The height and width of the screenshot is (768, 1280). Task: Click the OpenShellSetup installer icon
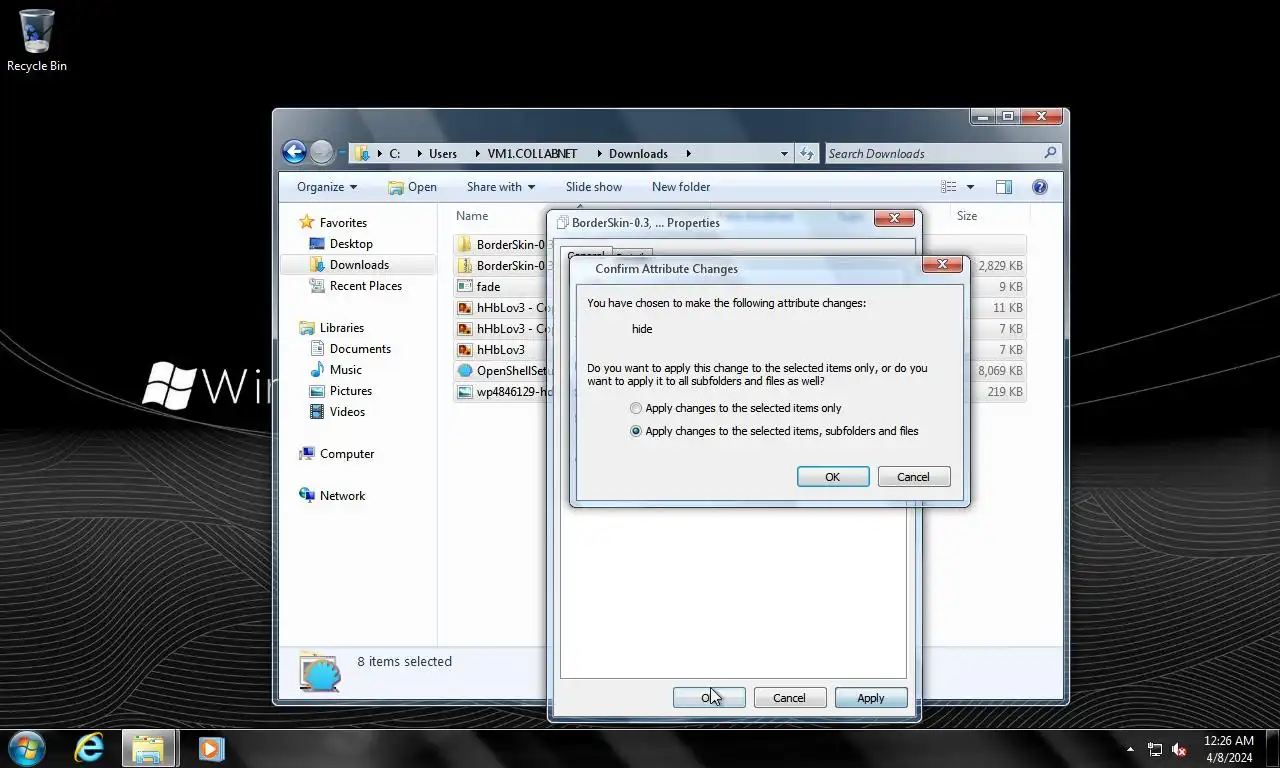click(x=464, y=370)
